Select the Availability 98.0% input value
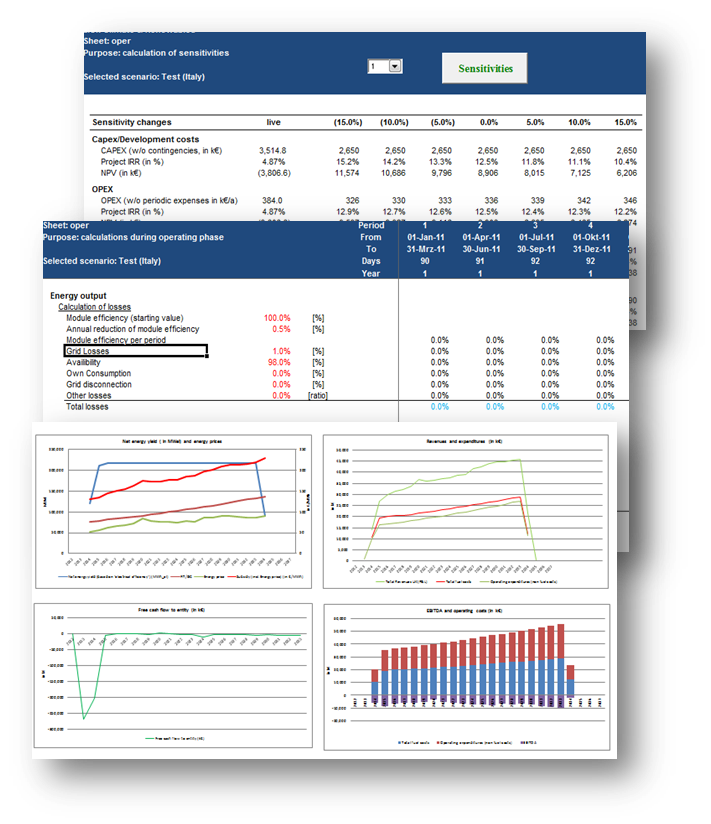711x824 pixels. pos(277,362)
